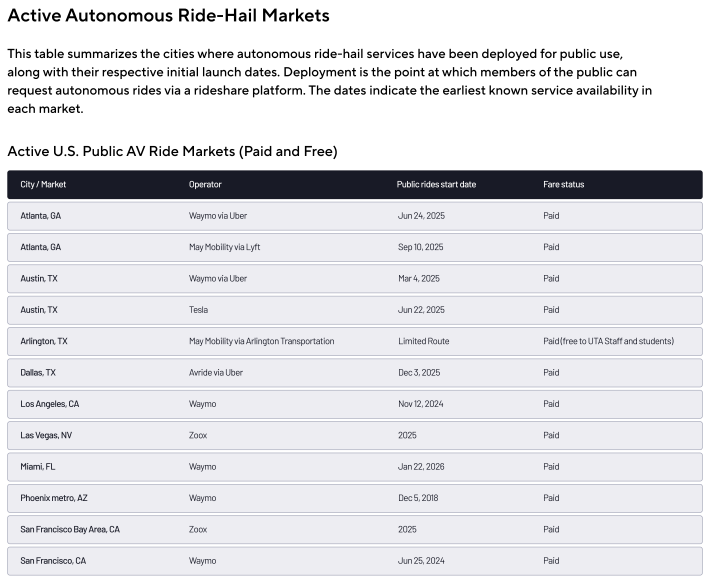The image size is (707, 581).
Task: Click the Operator column header
Action: tap(205, 184)
